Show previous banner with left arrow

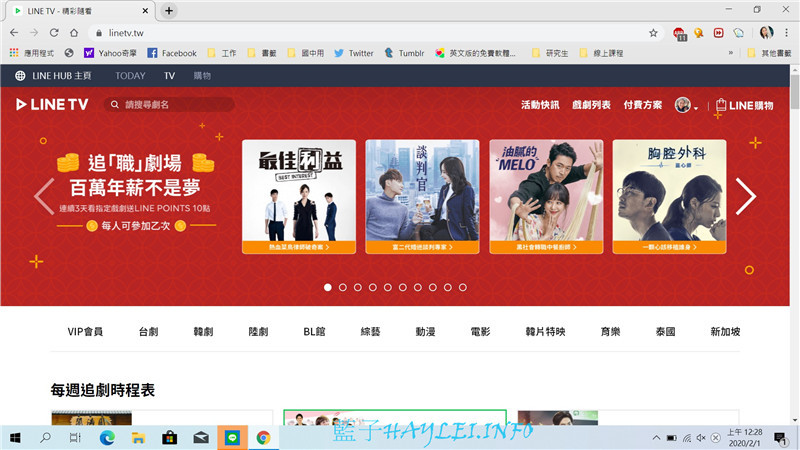[44, 196]
